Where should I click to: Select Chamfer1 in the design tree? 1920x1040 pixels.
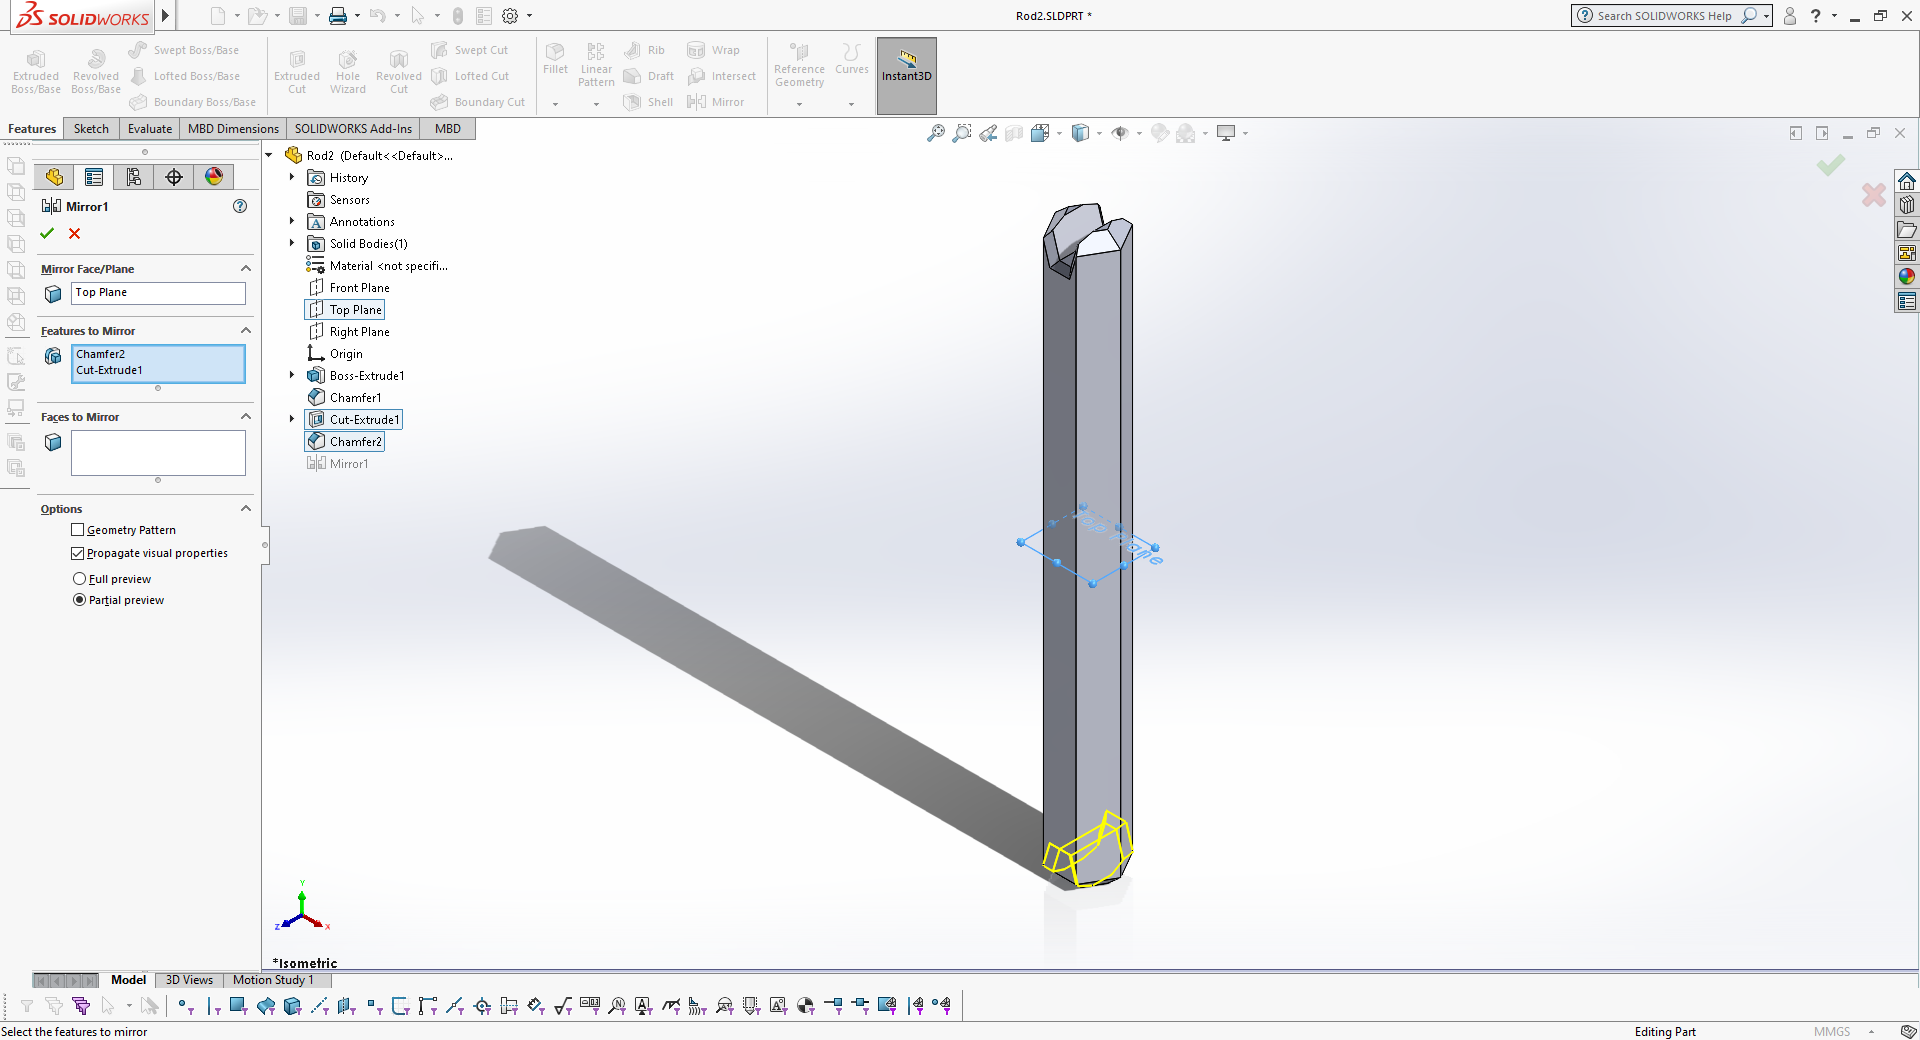tap(345, 398)
